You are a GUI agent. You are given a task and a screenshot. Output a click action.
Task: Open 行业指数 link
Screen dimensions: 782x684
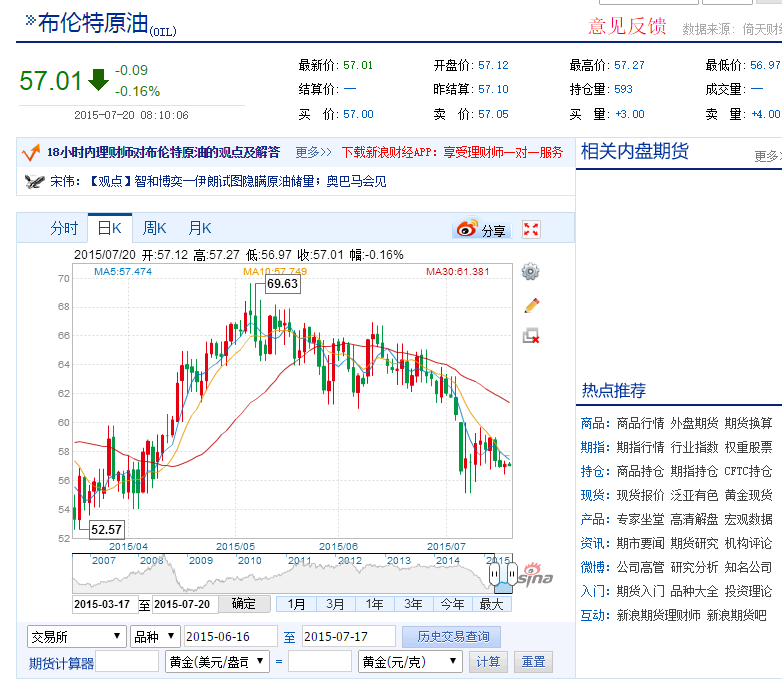click(694, 447)
